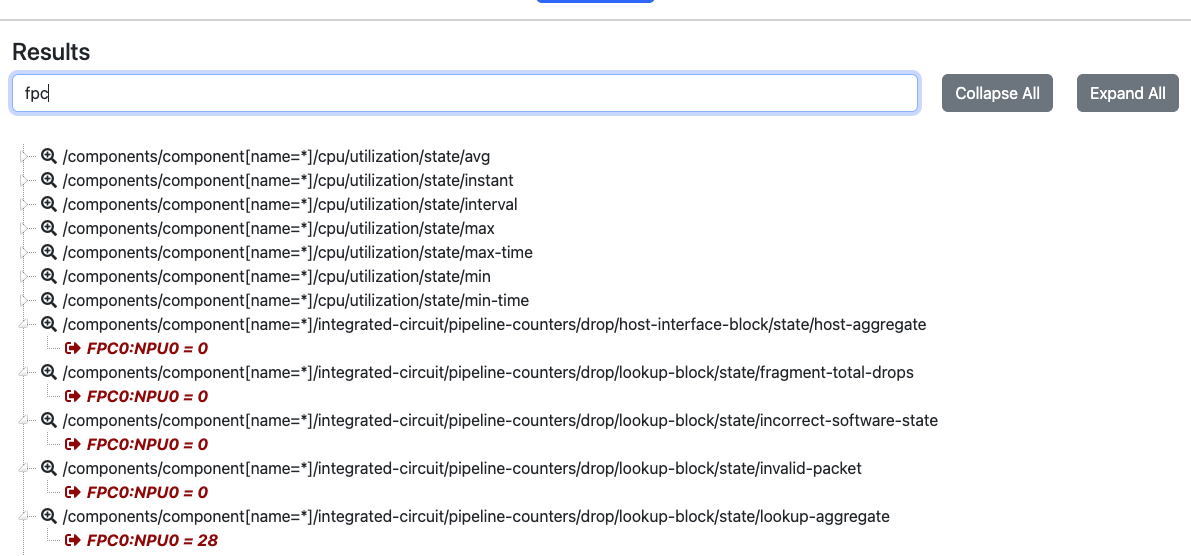Expand the cpu utilization min node
Viewport: 1191px width, 556px height.
tap(26, 277)
